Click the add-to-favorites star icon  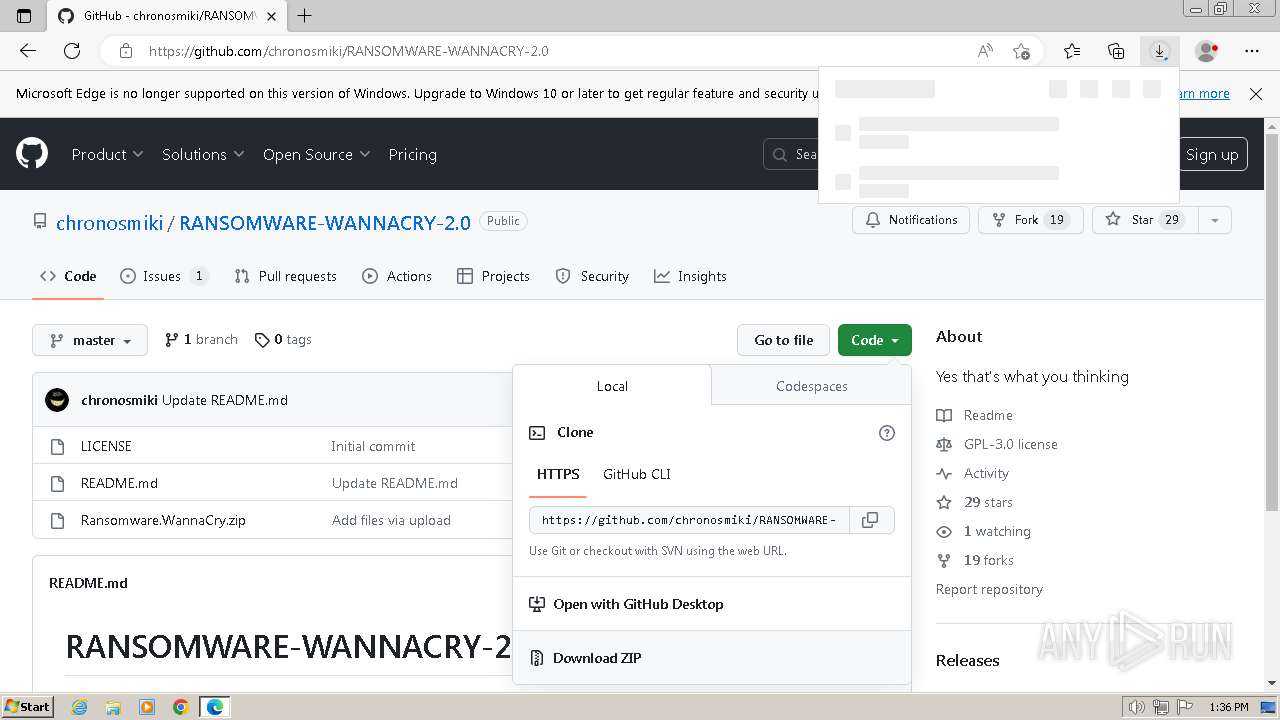click(1021, 51)
